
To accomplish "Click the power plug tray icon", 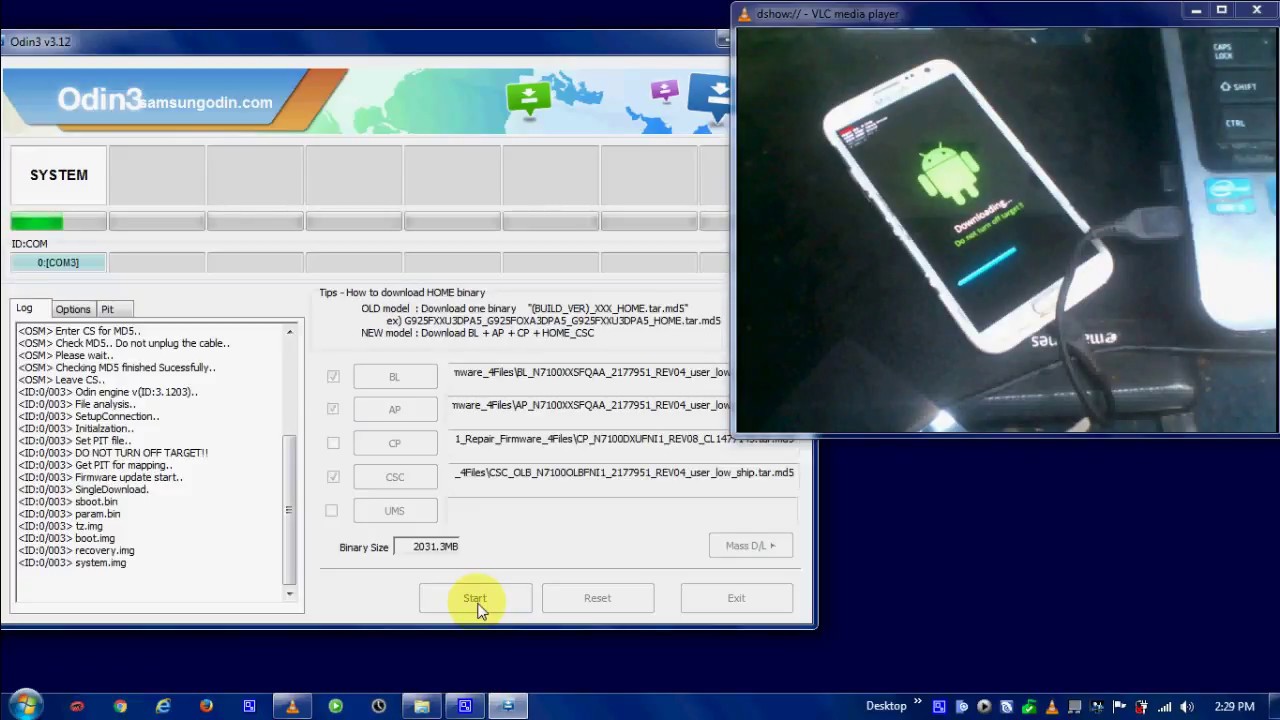I will (x=1142, y=706).
